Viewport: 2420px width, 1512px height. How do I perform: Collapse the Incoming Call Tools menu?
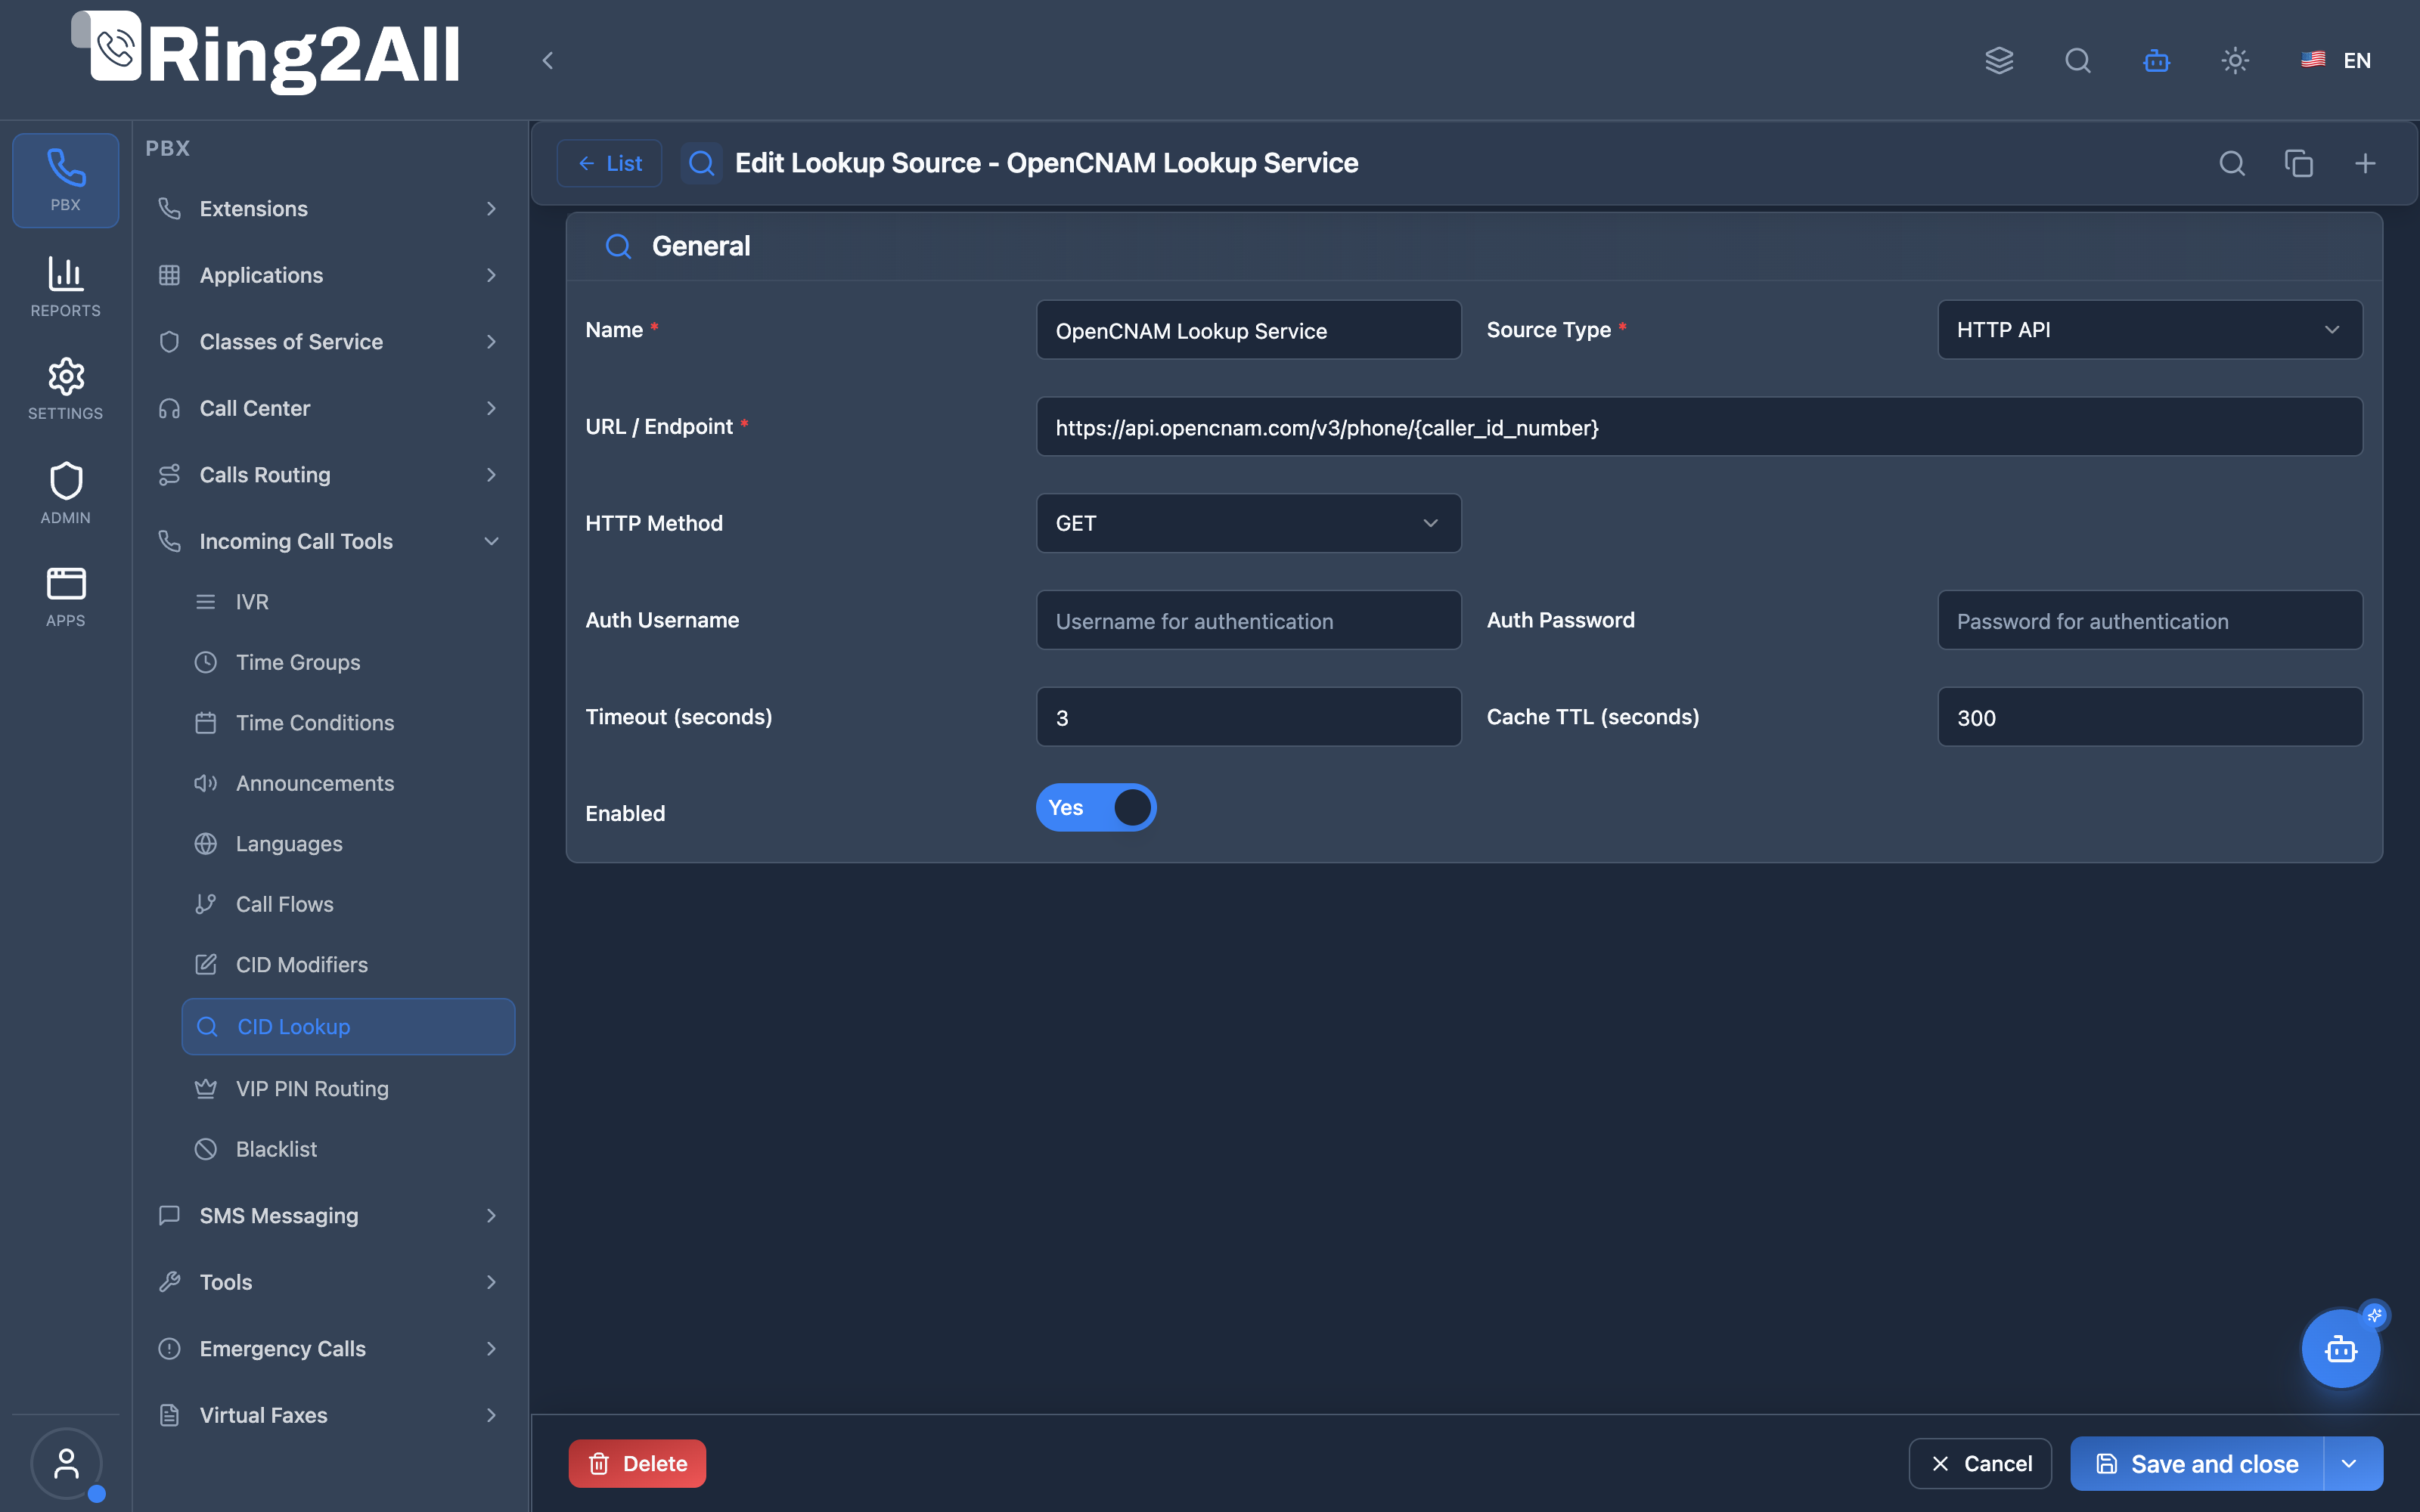tap(328, 541)
